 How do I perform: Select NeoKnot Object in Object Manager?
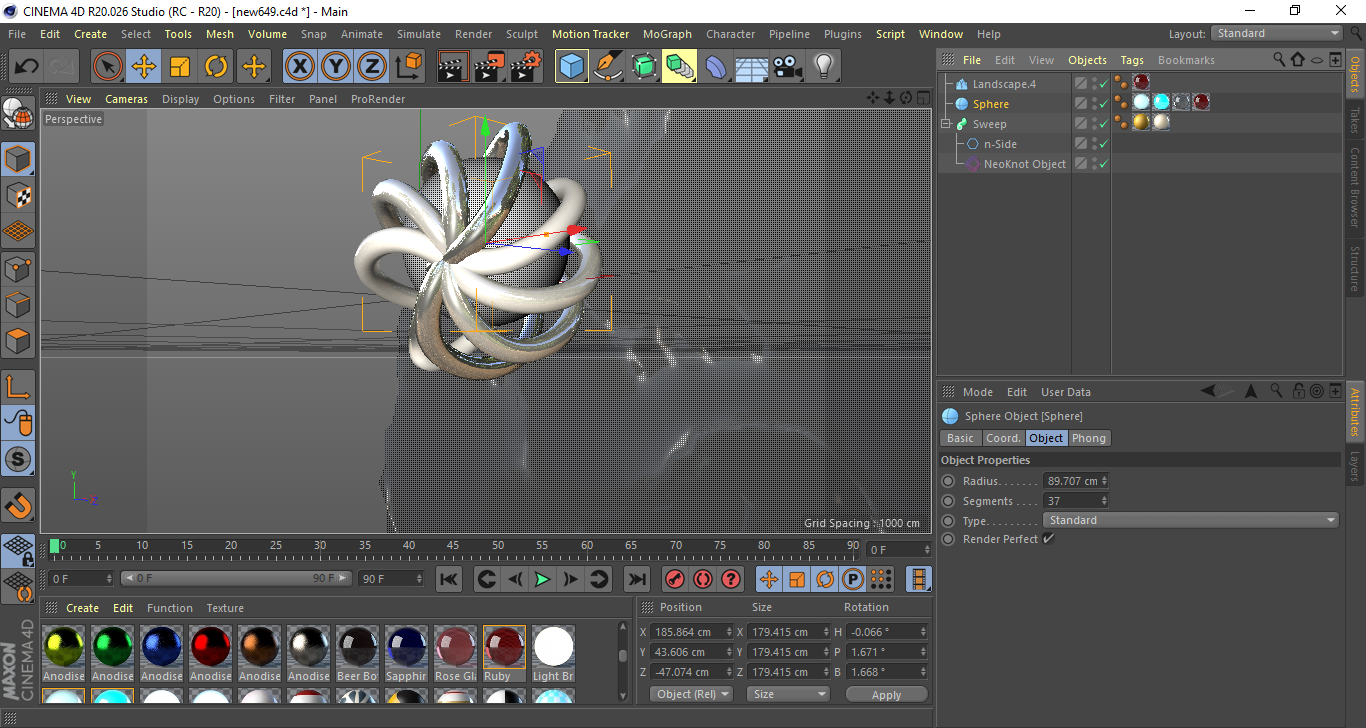[1025, 164]
